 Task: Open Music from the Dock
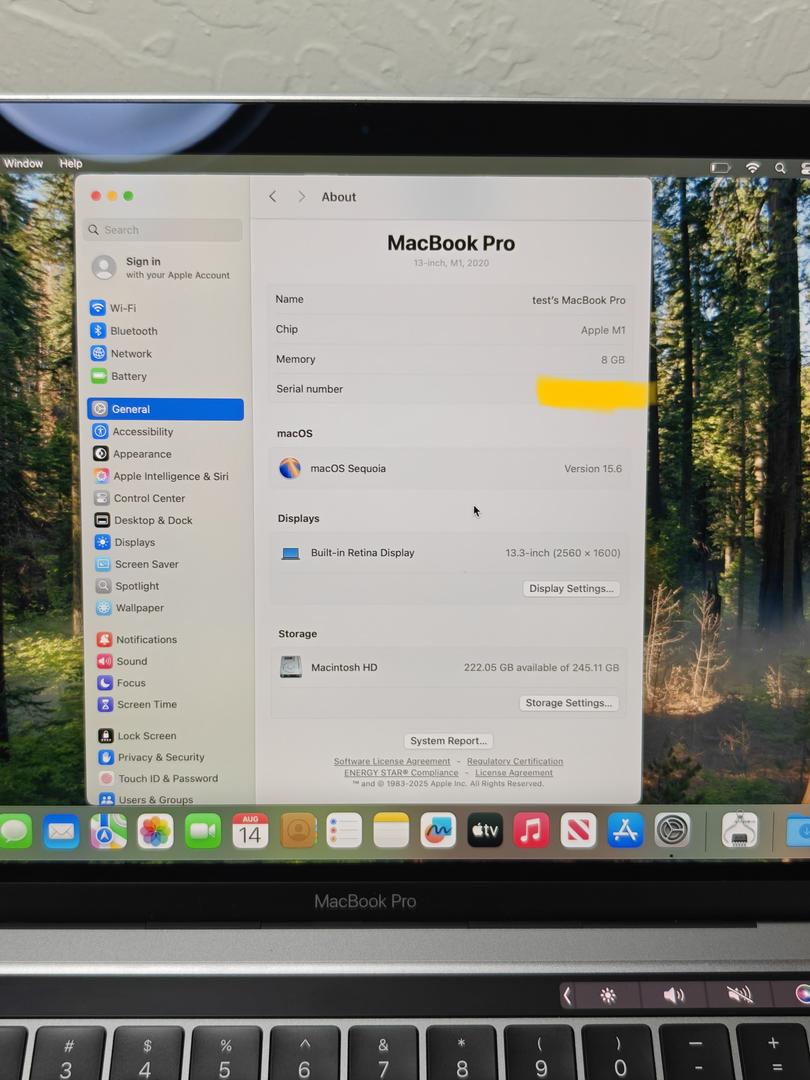pos(532,831)
